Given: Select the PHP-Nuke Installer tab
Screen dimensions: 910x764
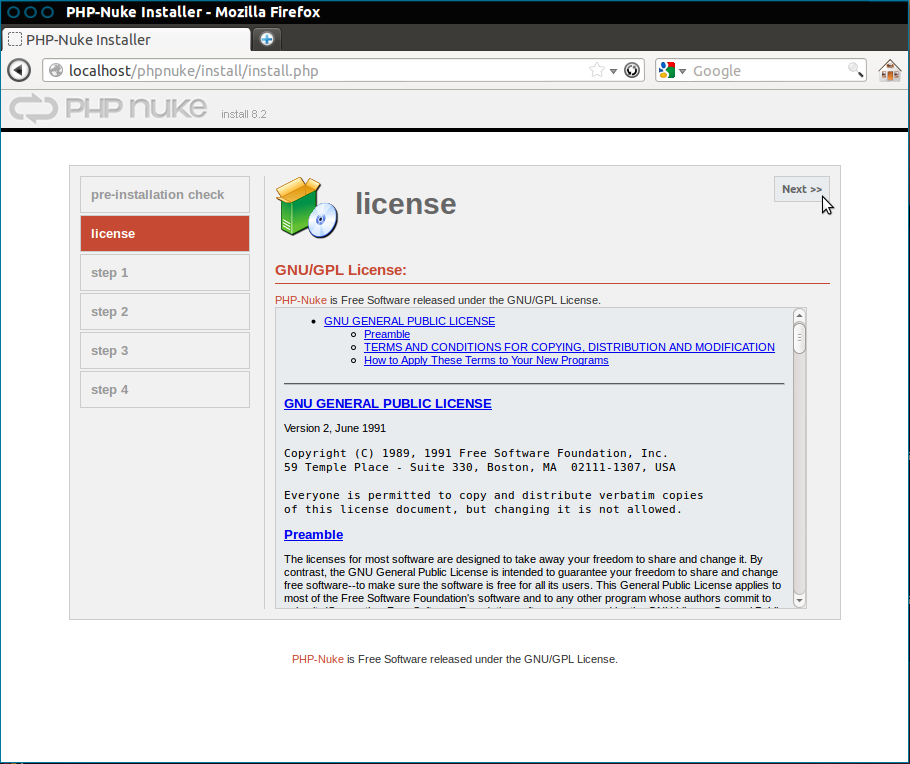Looking at the screenshot, I should point(126,39).
